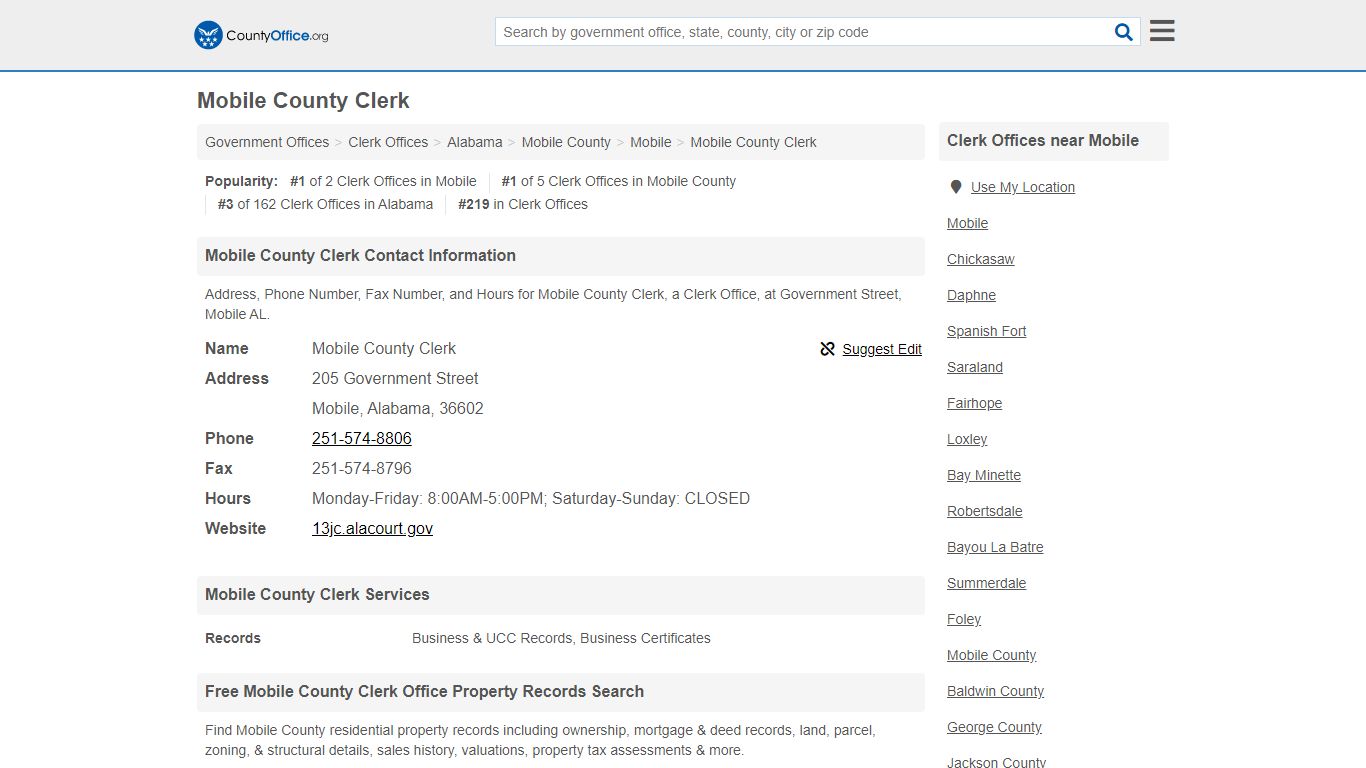Click the location pin icon
1366x768 pixels.
[956, 187]
